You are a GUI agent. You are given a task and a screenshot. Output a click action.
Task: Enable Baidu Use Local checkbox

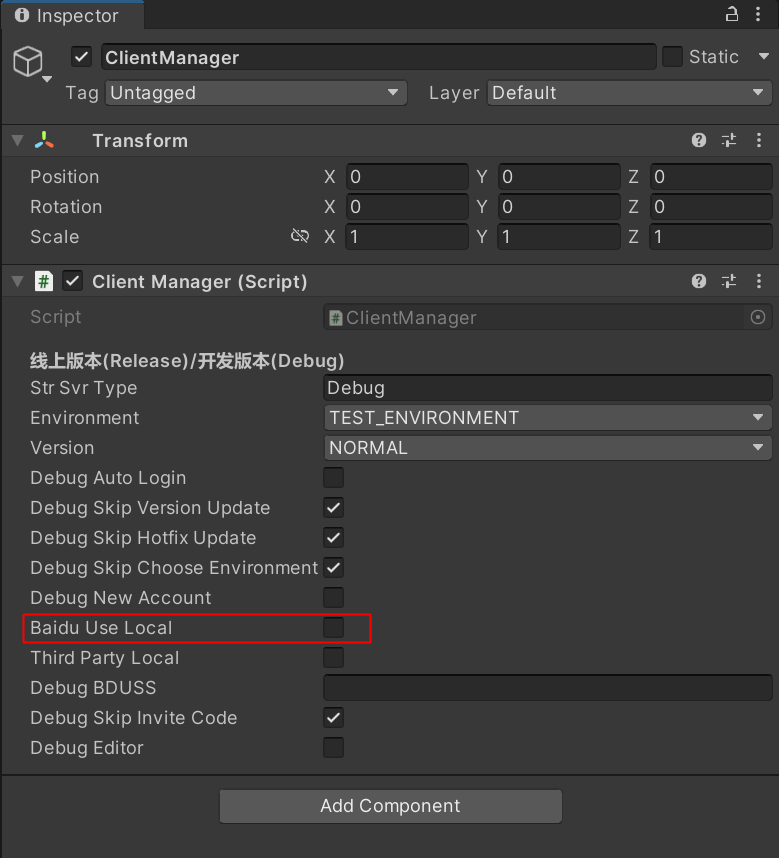click(333, 628)
